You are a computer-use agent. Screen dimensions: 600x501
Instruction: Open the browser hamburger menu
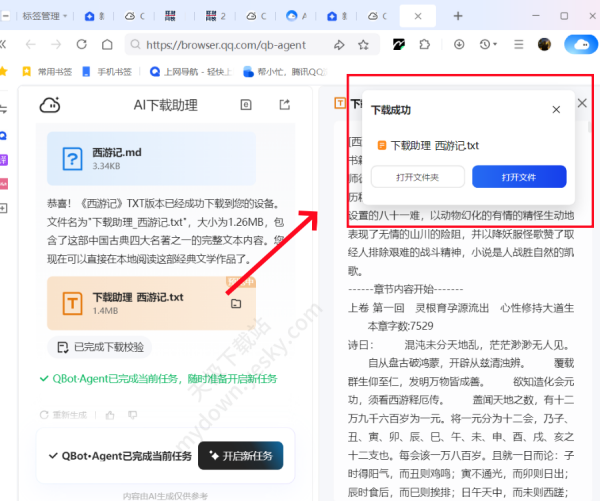point(518,45)
